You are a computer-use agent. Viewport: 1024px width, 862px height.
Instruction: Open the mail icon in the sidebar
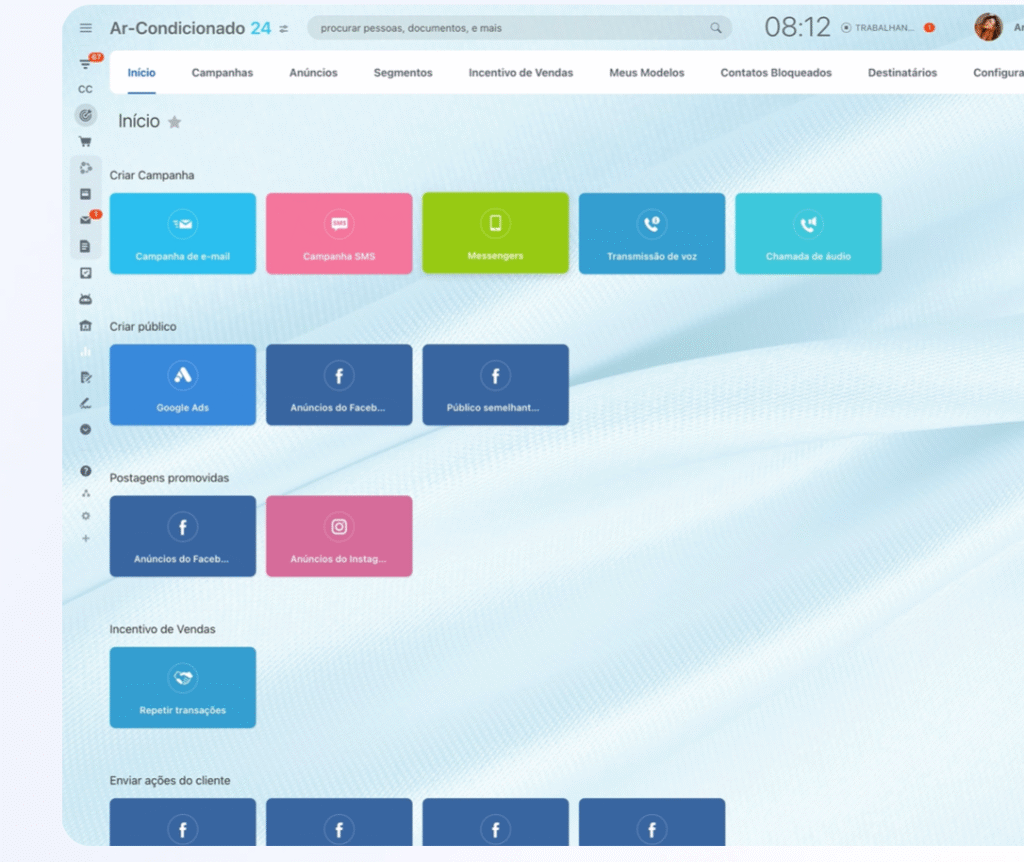[86, 220]
